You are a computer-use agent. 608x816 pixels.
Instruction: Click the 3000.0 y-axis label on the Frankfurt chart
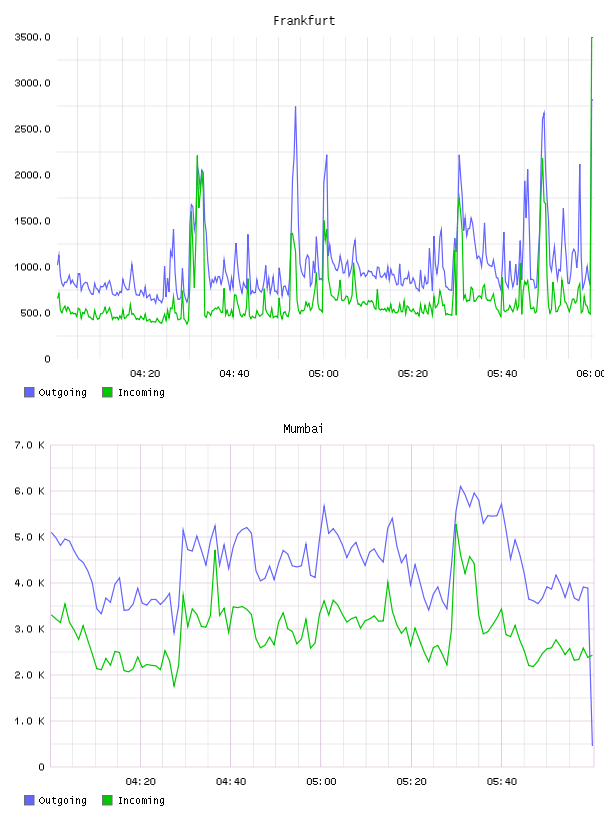[32, 83]
